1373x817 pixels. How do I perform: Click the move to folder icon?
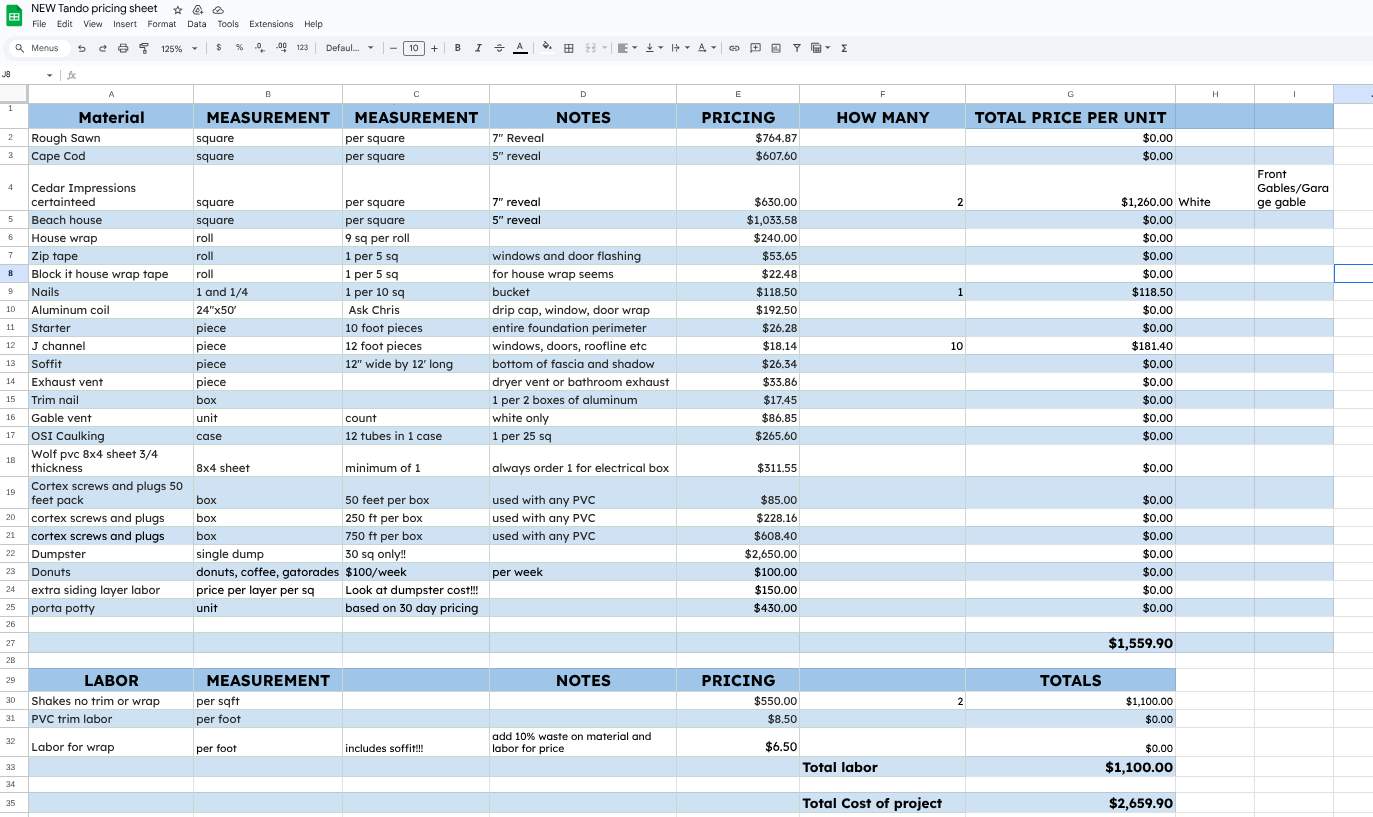point(198,9)
